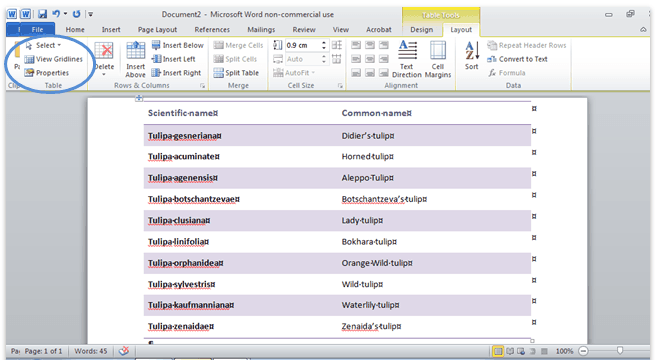Viewport: 655px width, 360px height.
Task: Save the document with the floppy icon
Action: point(42,14)
